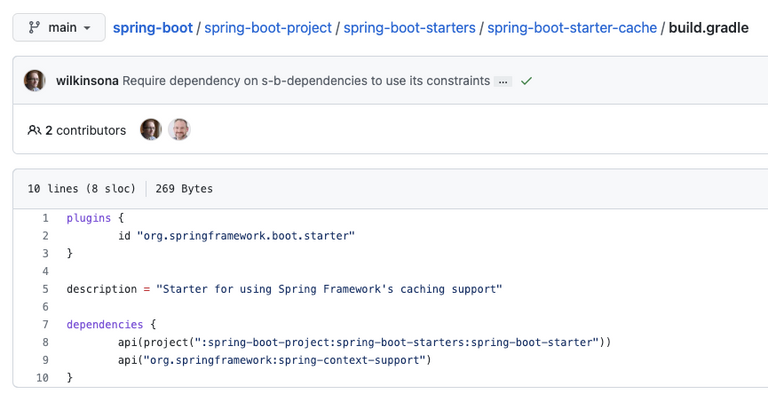Click green check commit status icon
Viewport: 768px width, 400px height.
click(527, 81)
